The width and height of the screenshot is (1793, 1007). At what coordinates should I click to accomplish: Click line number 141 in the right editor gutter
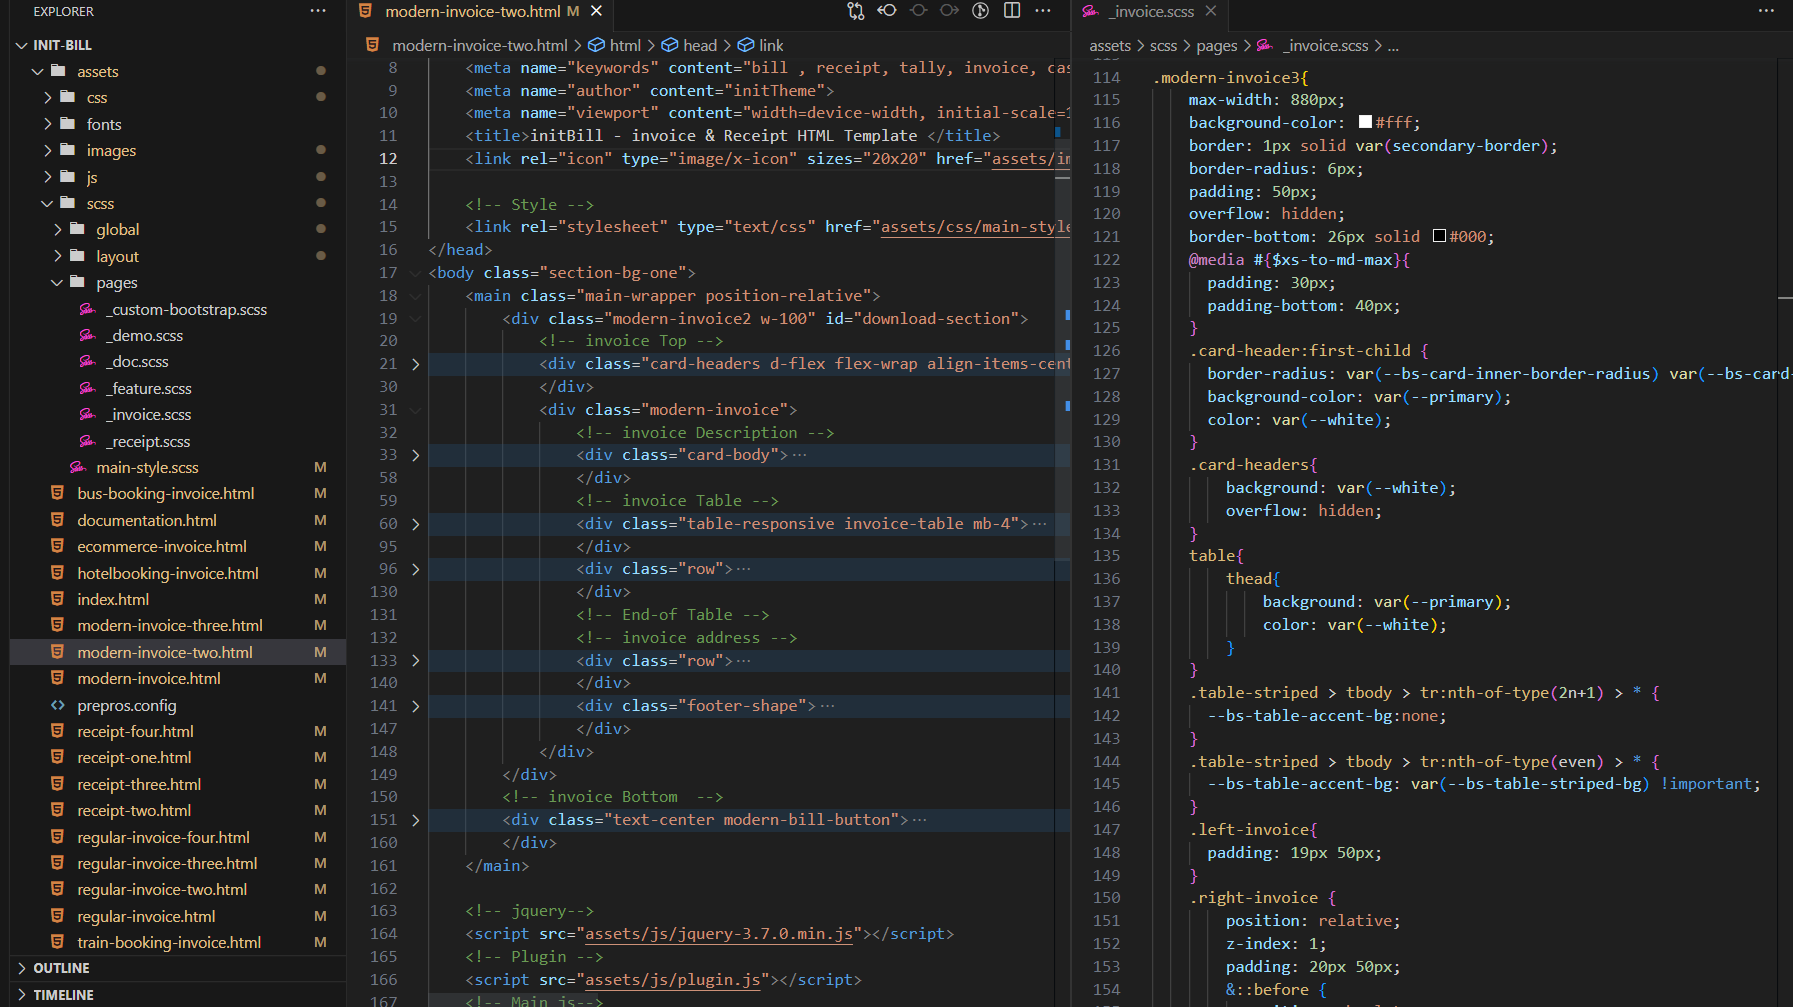pyautogui.click(x=1106, y=692)
